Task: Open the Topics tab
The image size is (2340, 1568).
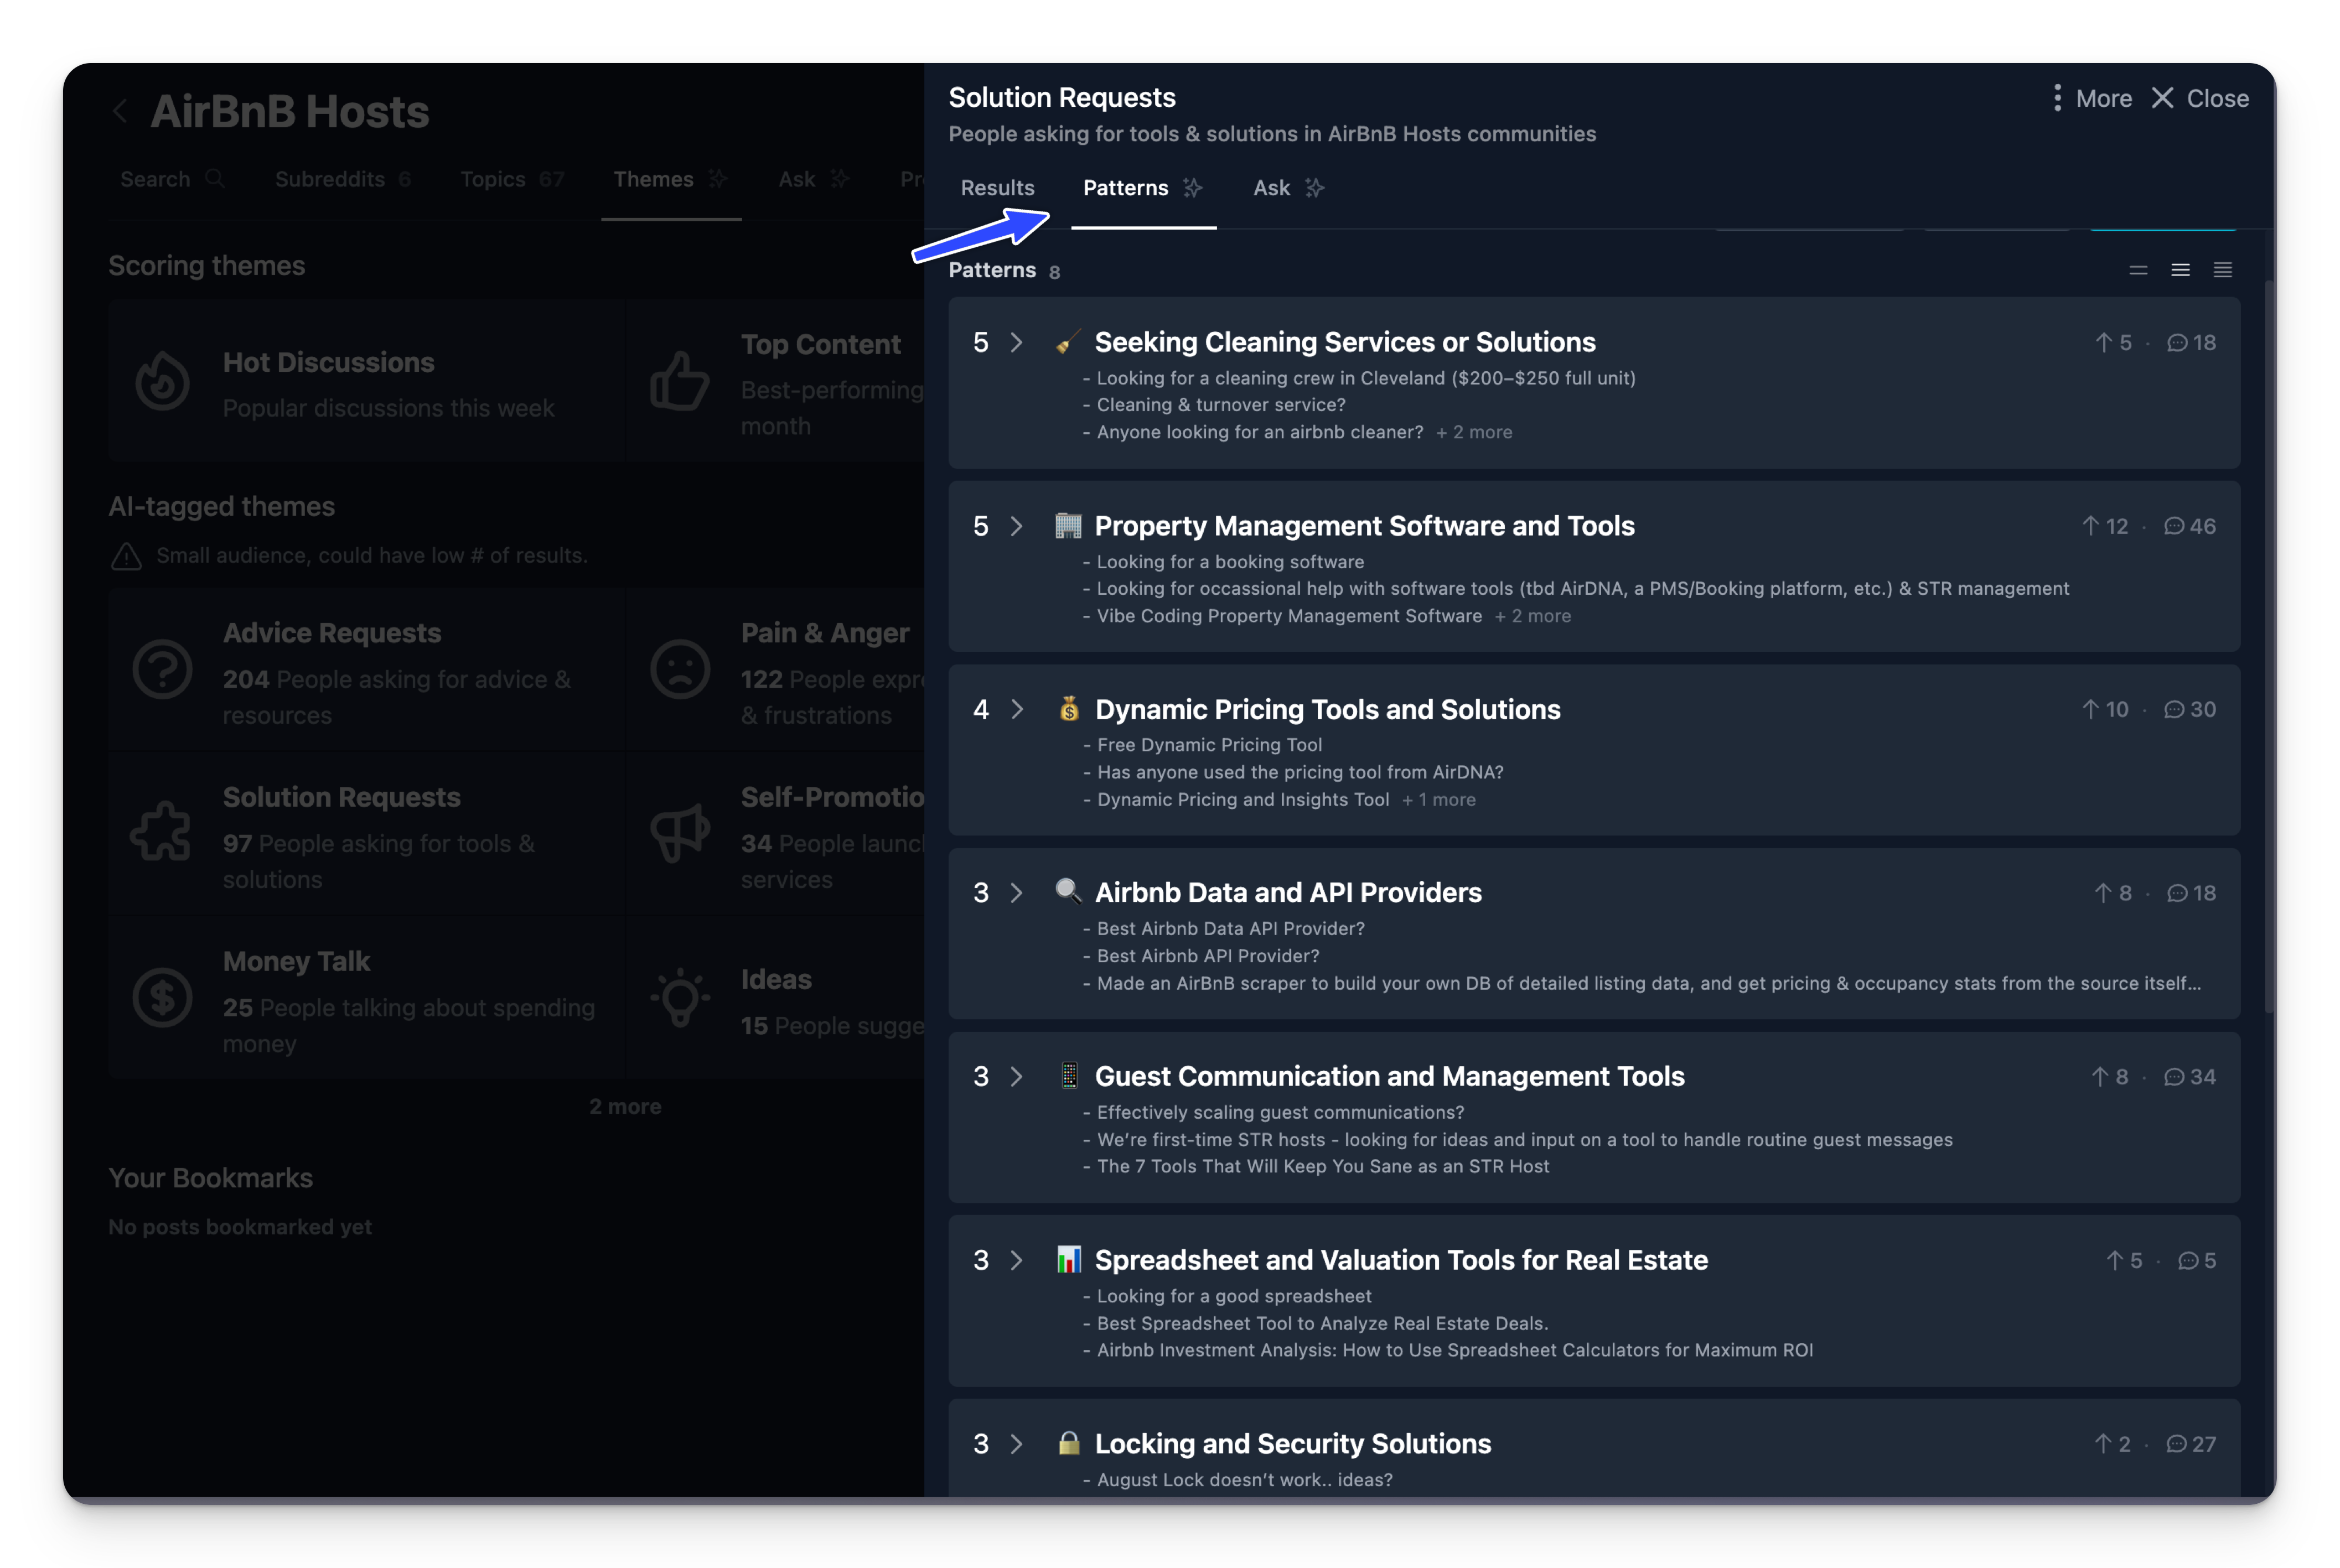Action: 512,179
